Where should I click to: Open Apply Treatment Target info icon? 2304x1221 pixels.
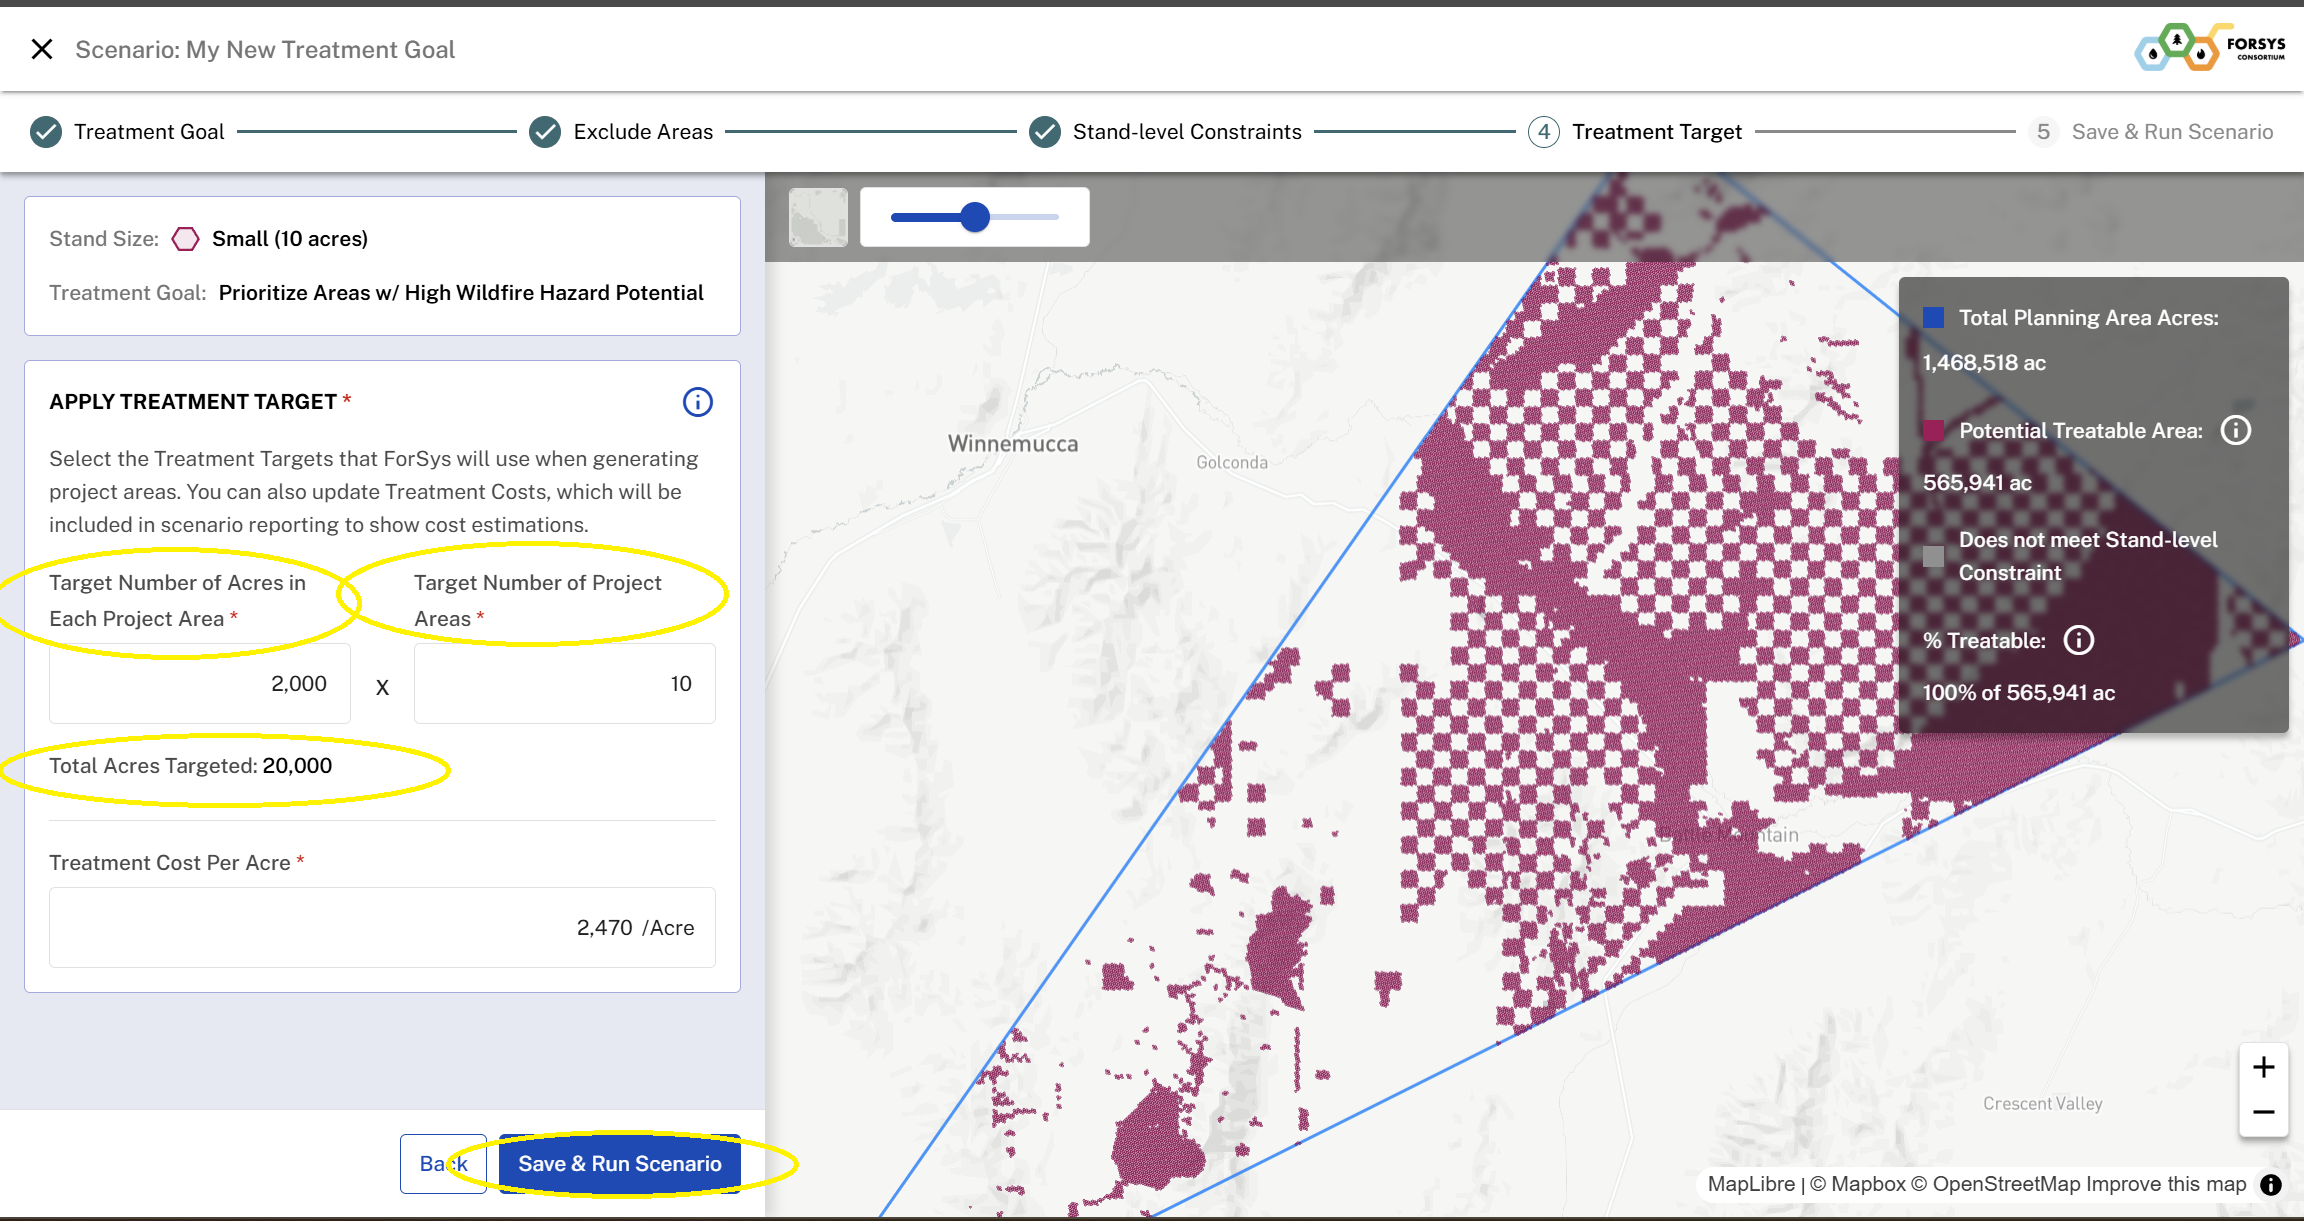697,402
